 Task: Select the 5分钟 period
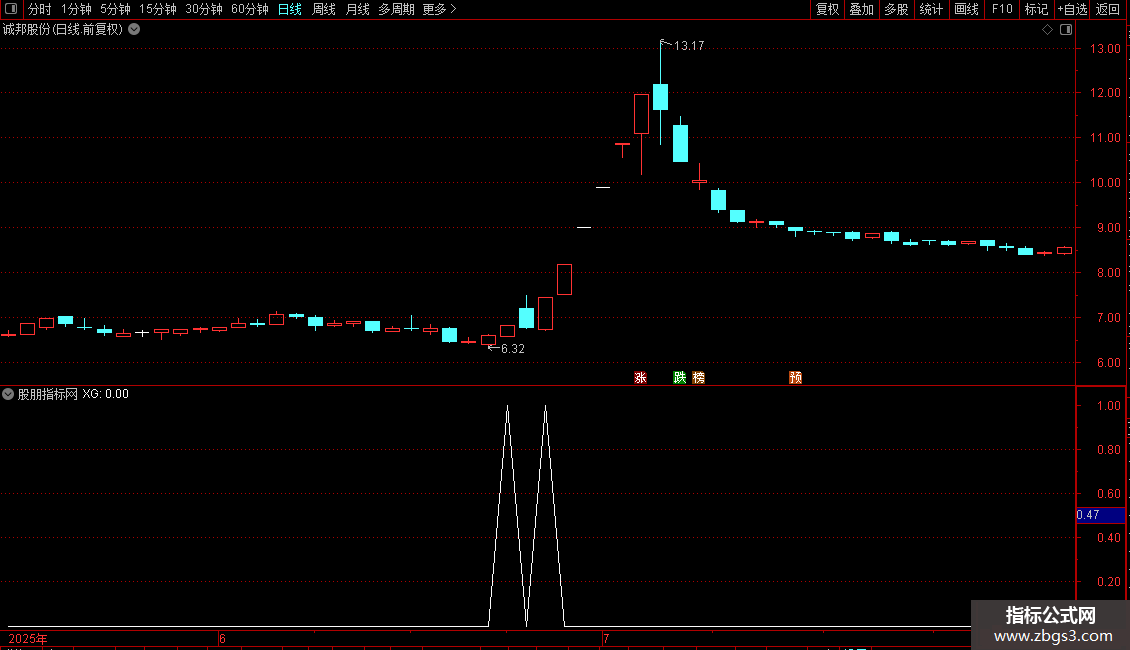click(115, 9)
